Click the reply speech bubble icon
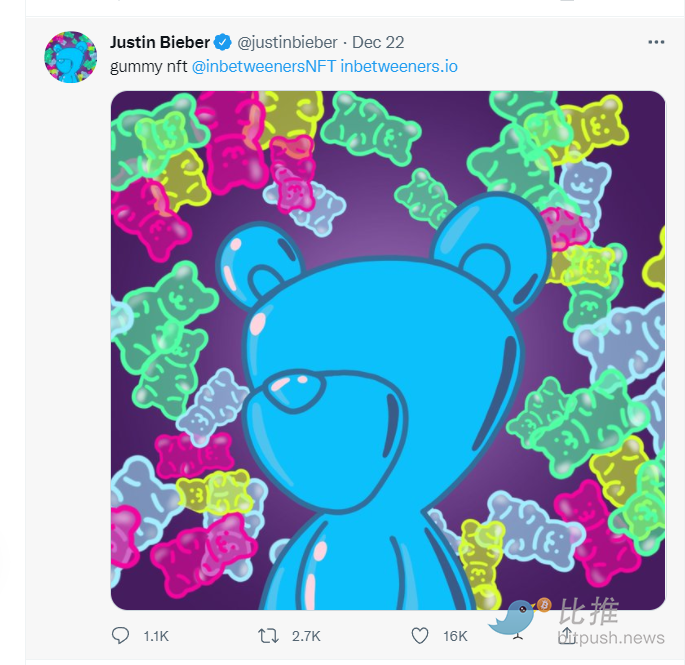Viewport: 685px width, 665px height. coord(120,635)
